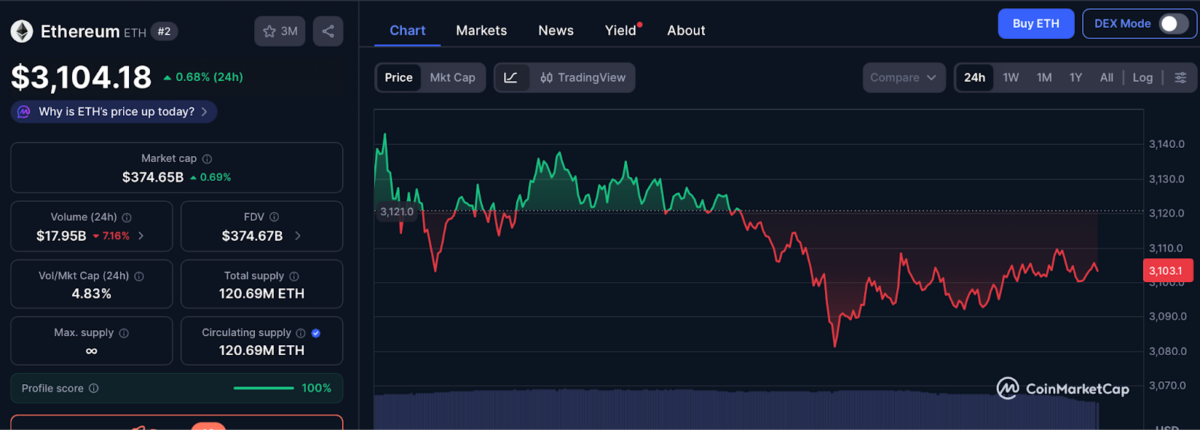This screenshot has height=430, width=1200.
Task: Click the Circulating supply info icon
Action: click(299, 333)
